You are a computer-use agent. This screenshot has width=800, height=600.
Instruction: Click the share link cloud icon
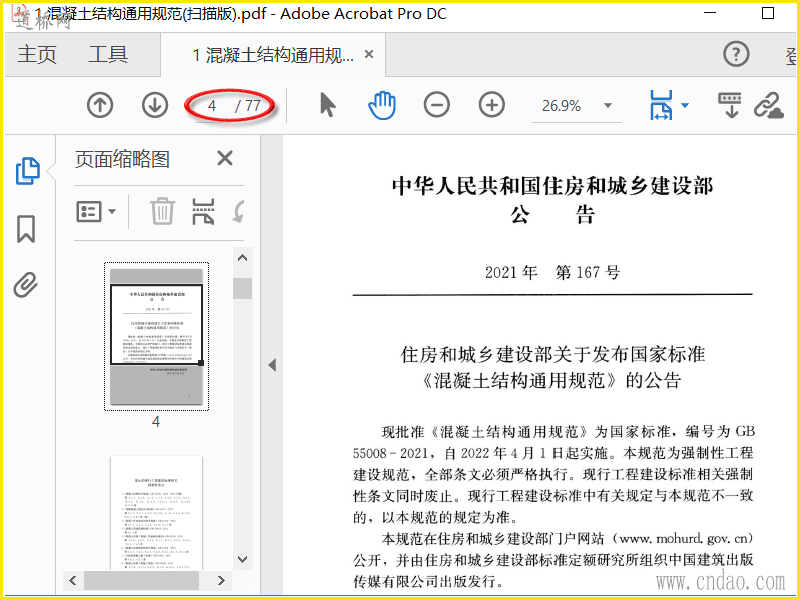coord(769,106)
